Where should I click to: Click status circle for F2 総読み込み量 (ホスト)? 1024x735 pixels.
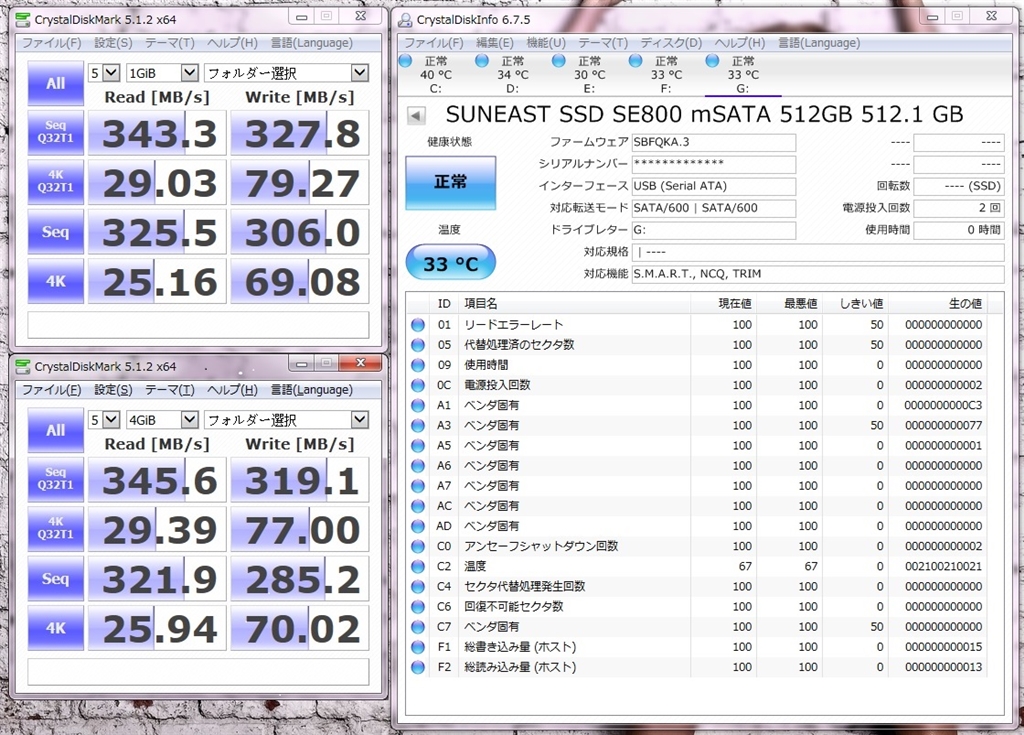click(x=418, y=668)
